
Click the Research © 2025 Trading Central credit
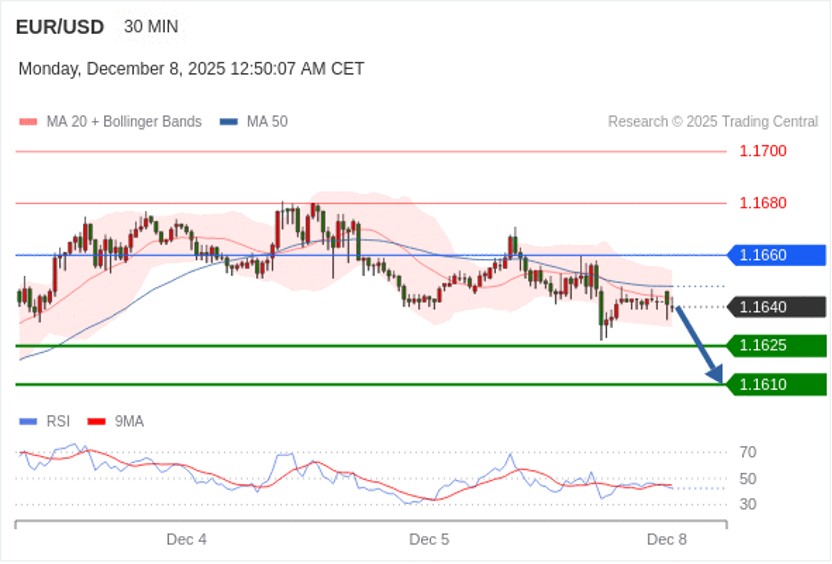click(713, 122)
